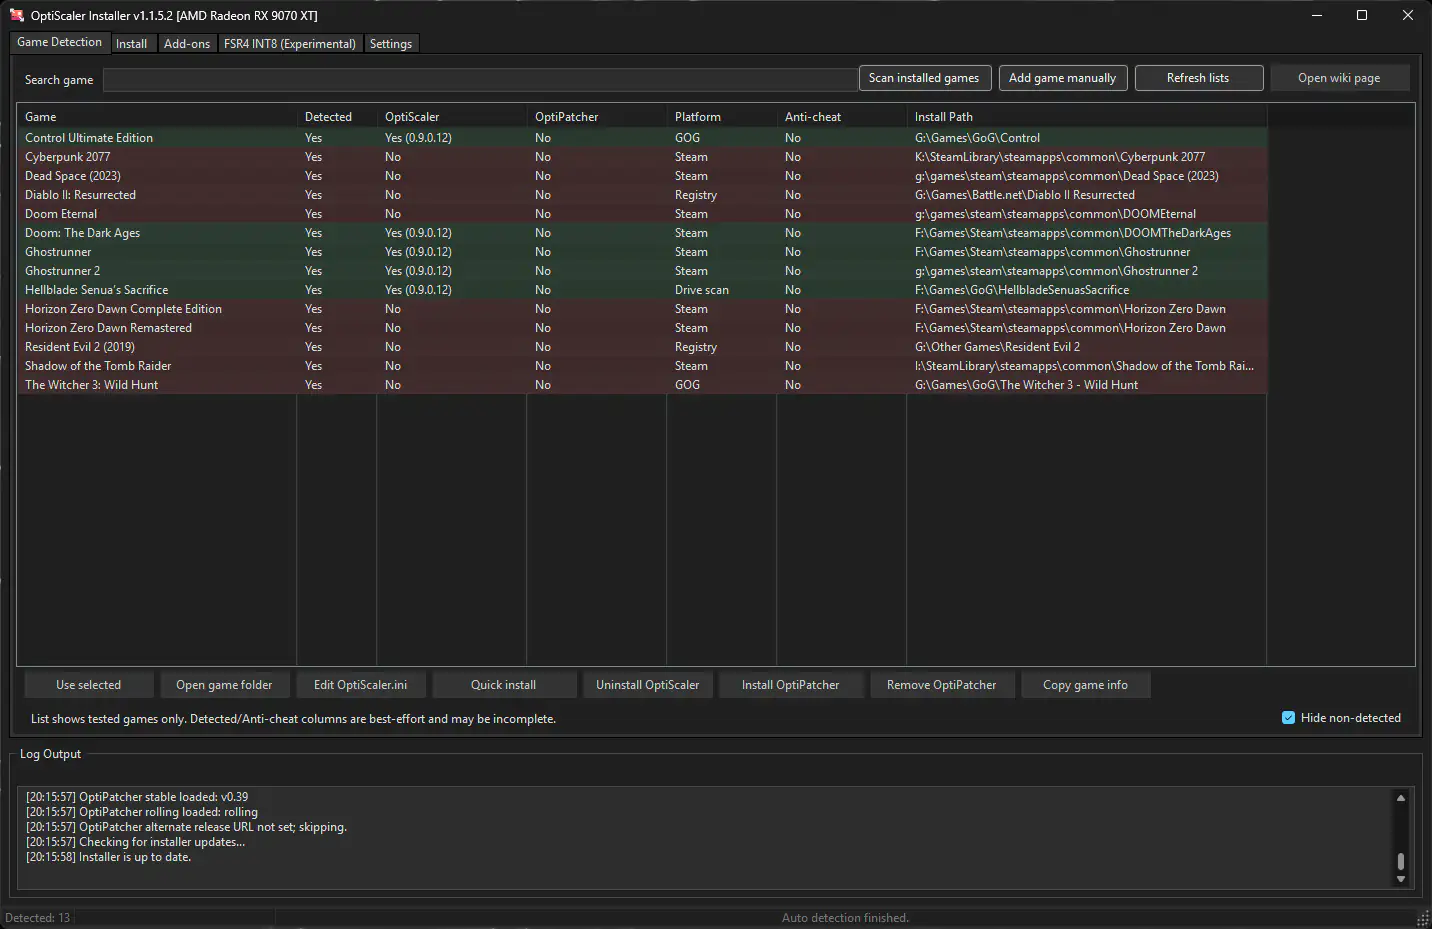Viewport: 1432px width, 929px height.
Task: Click Uninstall OptiScaler button
Action: 648,685
